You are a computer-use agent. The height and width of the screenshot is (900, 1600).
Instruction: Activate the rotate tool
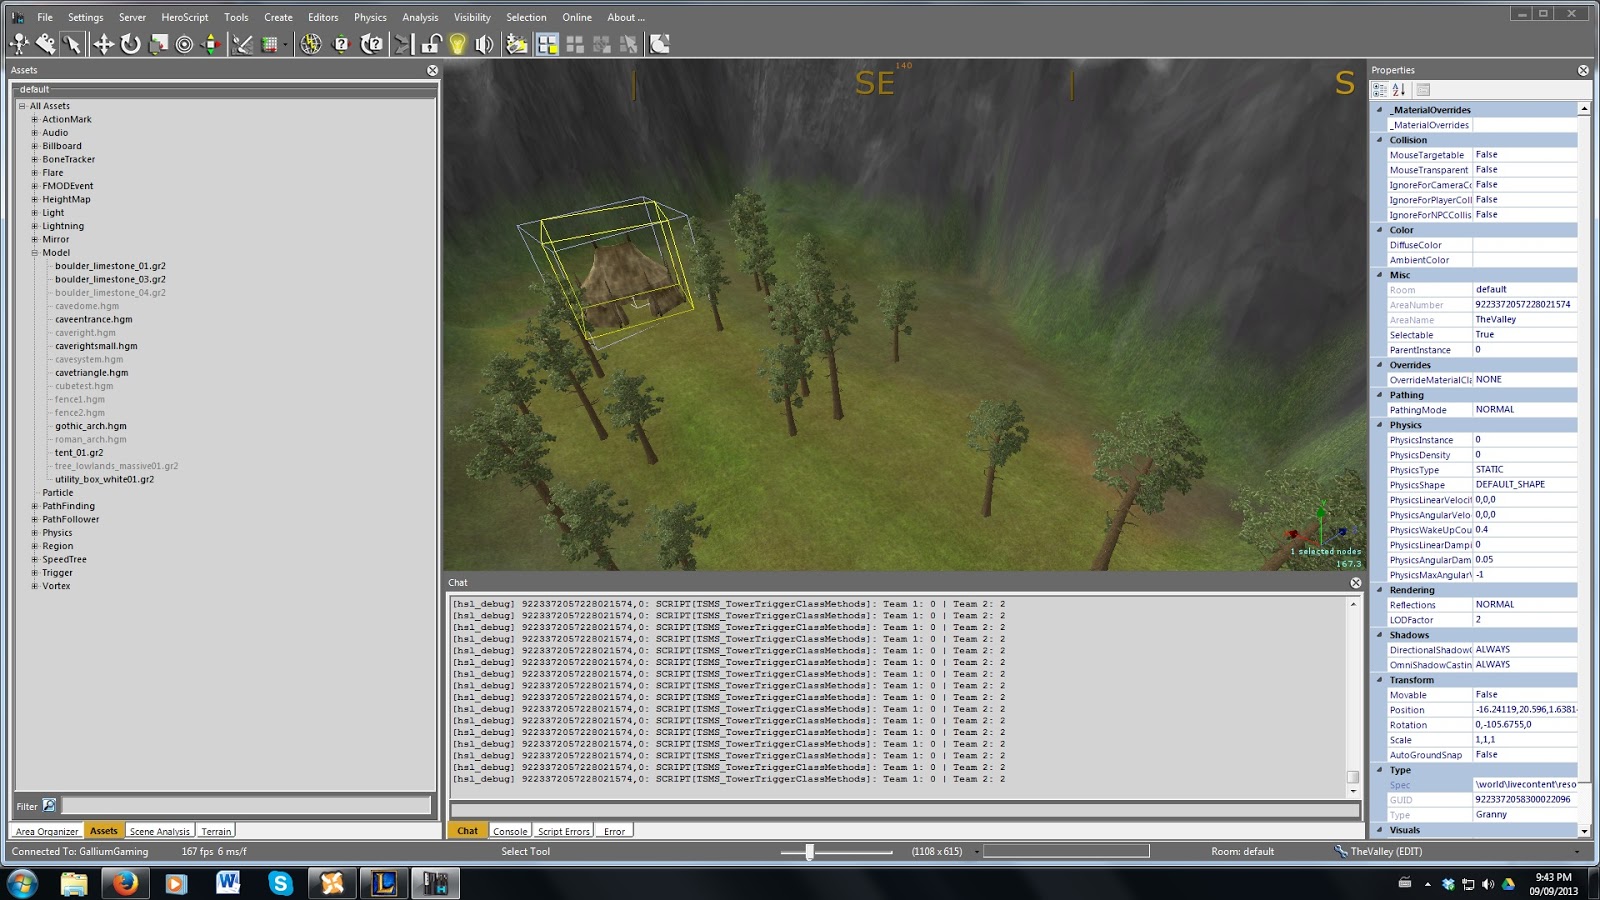pos(130,43)
